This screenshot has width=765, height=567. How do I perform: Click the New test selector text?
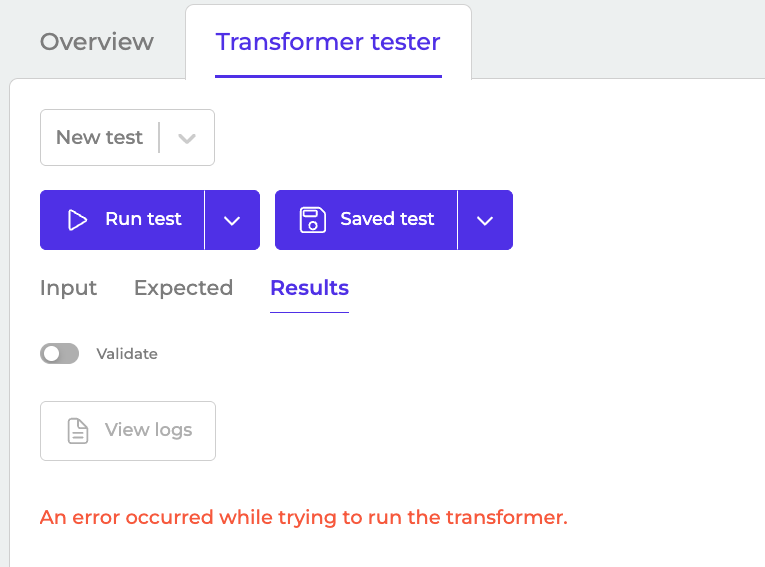(99, 138)
